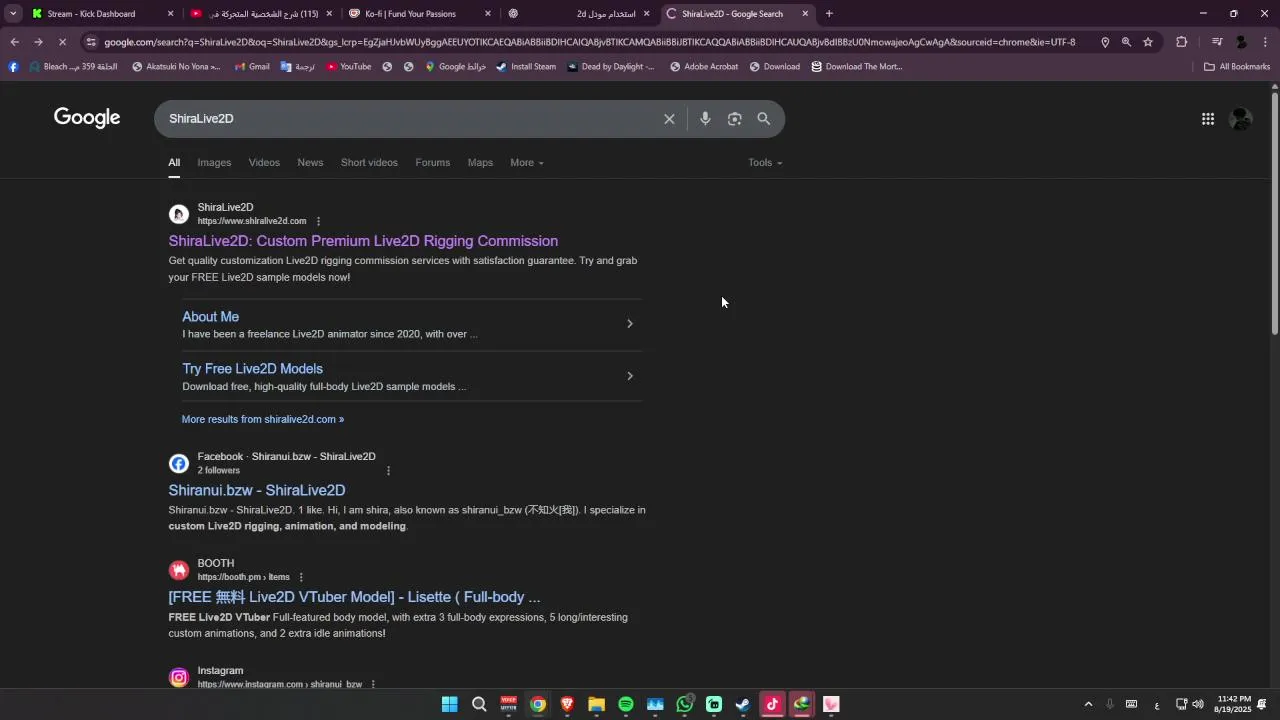Open the Facebook bookmark icon
This screenshot has width=1280, height=720.
coord(13,67)
